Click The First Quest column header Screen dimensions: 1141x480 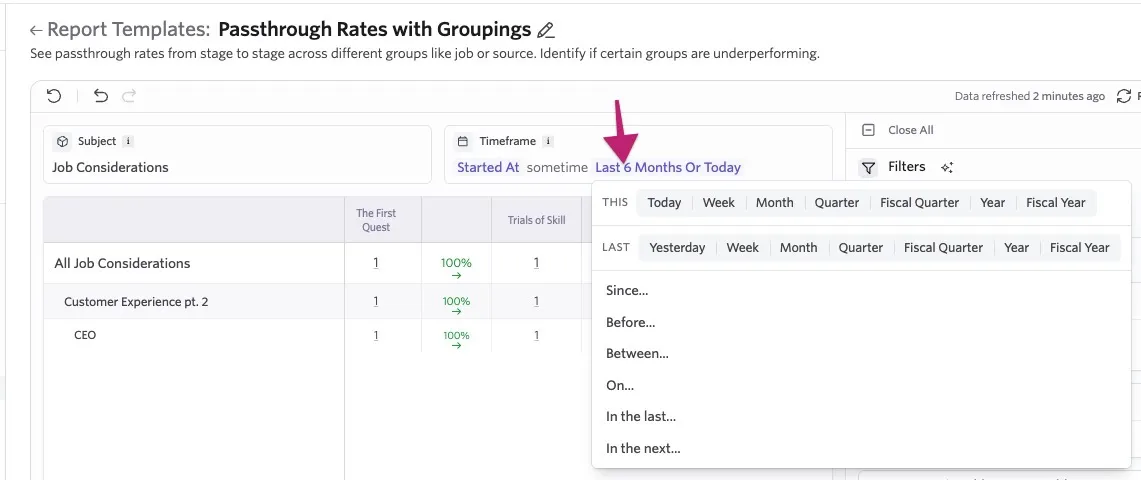click(375, 220)
